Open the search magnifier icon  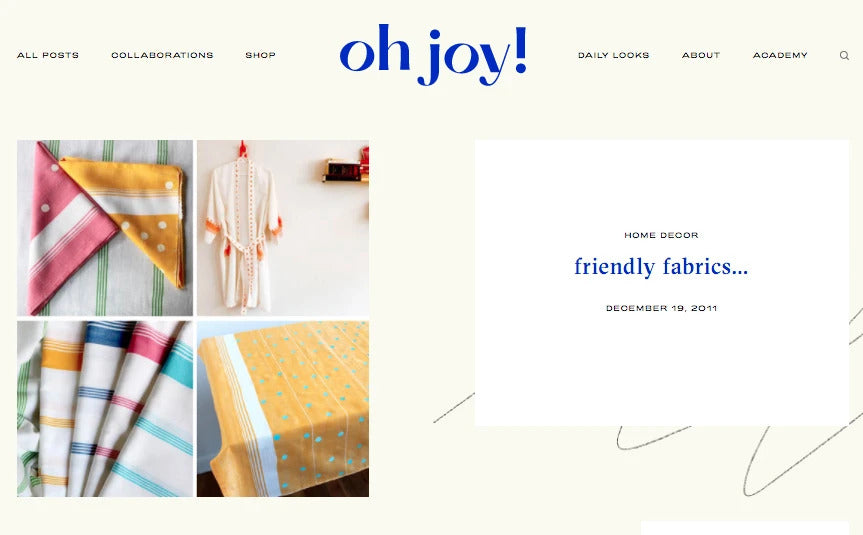(x=844, y=56)
